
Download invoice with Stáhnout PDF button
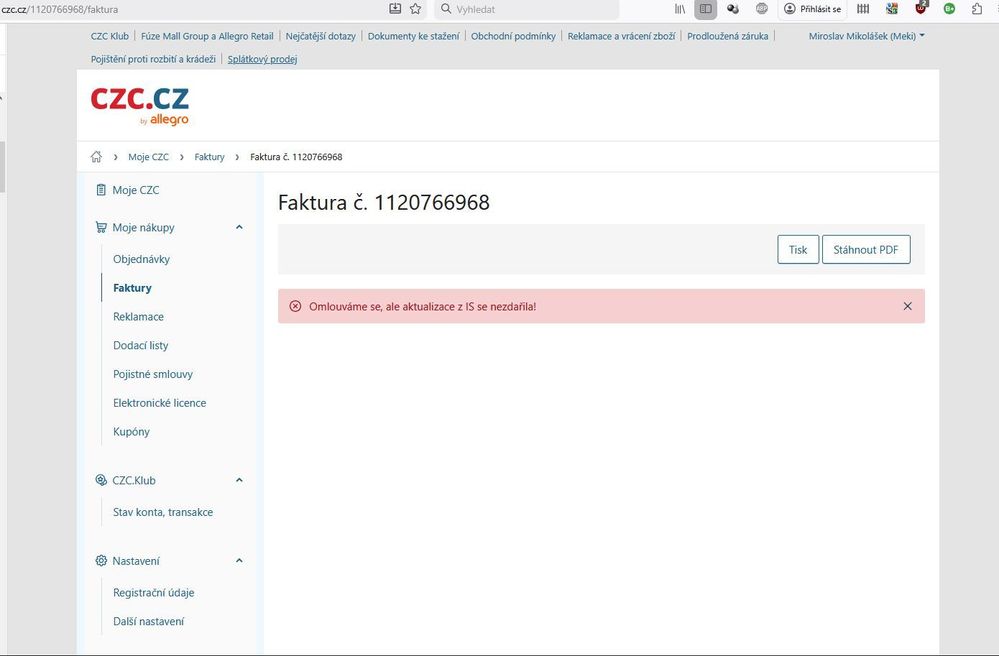click(x=867, y=250)
